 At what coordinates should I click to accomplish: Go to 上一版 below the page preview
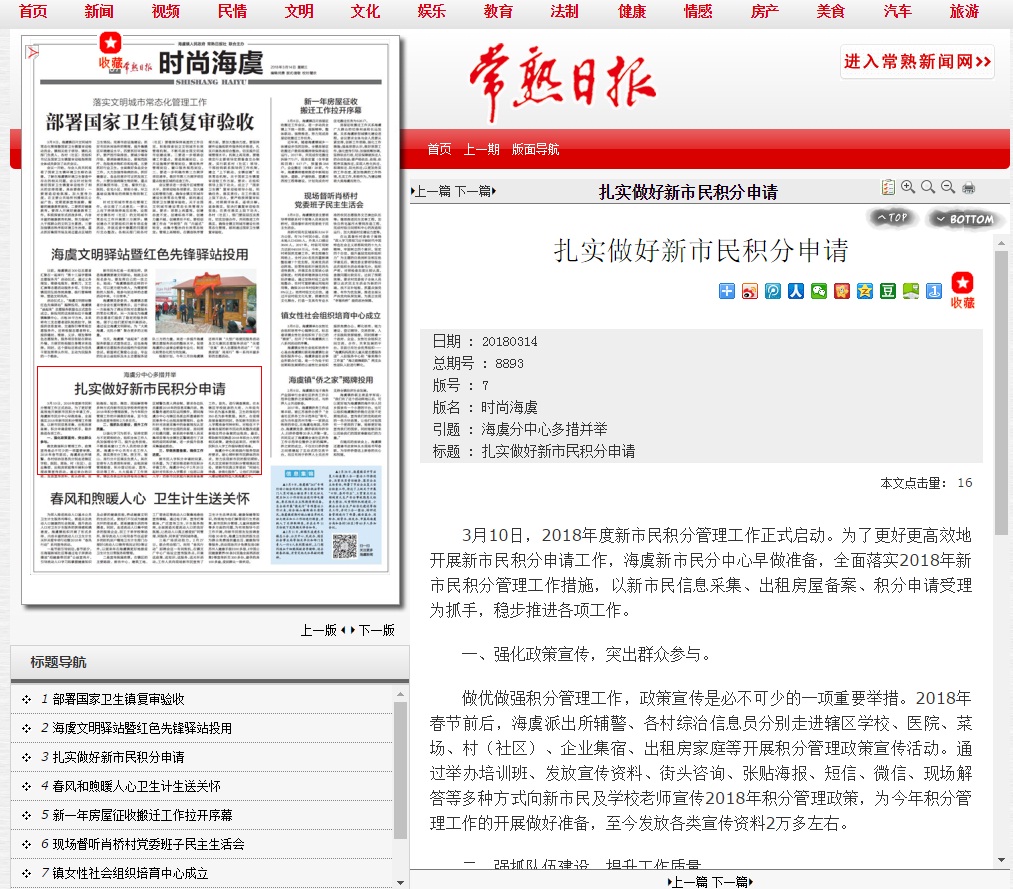[320, 630]
